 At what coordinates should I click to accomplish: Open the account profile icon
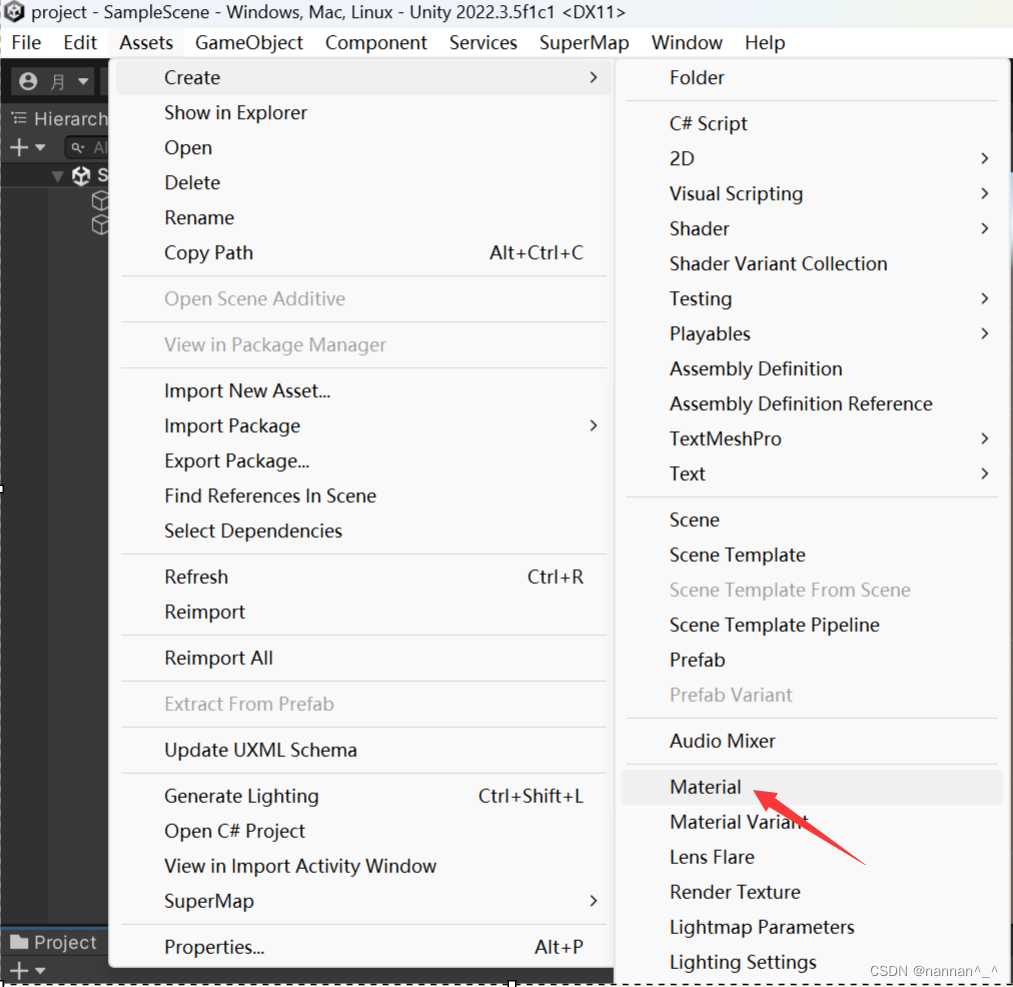coord(28,81)
